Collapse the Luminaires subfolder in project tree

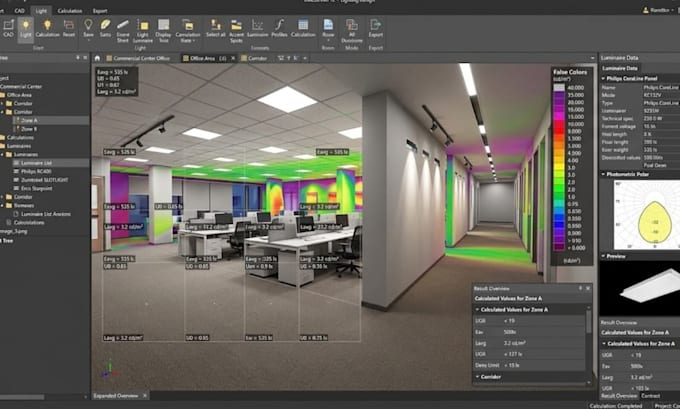[x=2, y=154]
